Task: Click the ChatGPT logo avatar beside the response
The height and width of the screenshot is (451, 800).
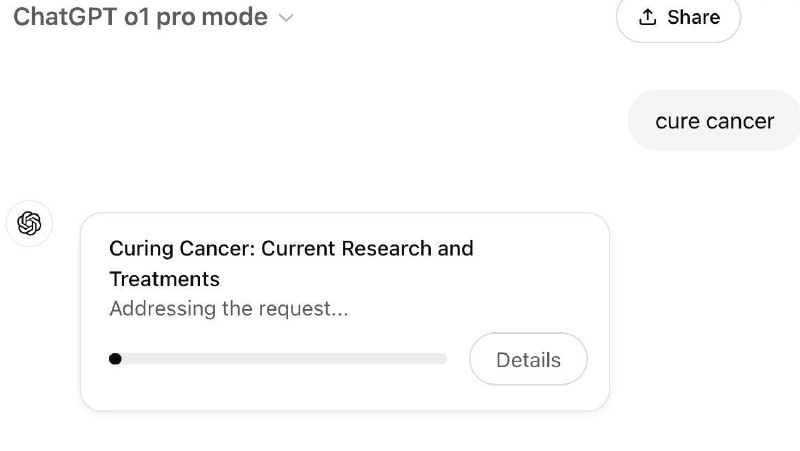Action: pos(29,223)
